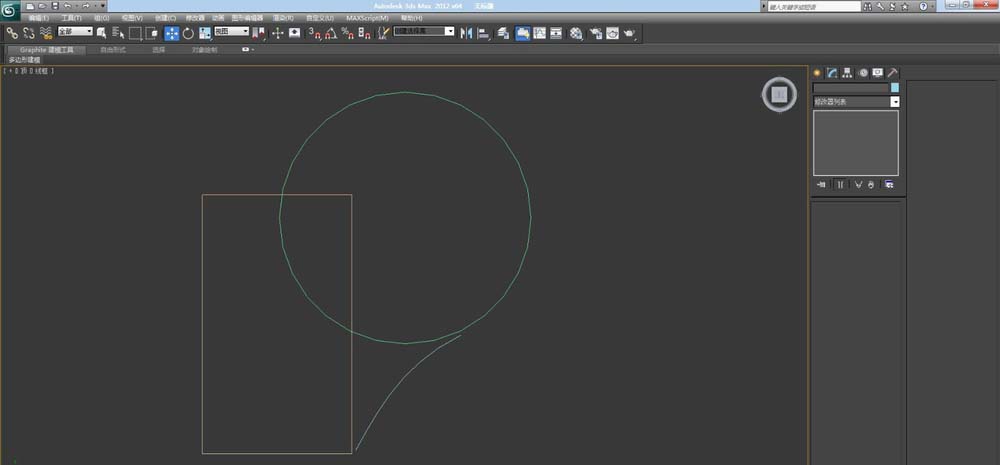Click the object color swatch
The image size is (1000, 465).
pos(894,88)
